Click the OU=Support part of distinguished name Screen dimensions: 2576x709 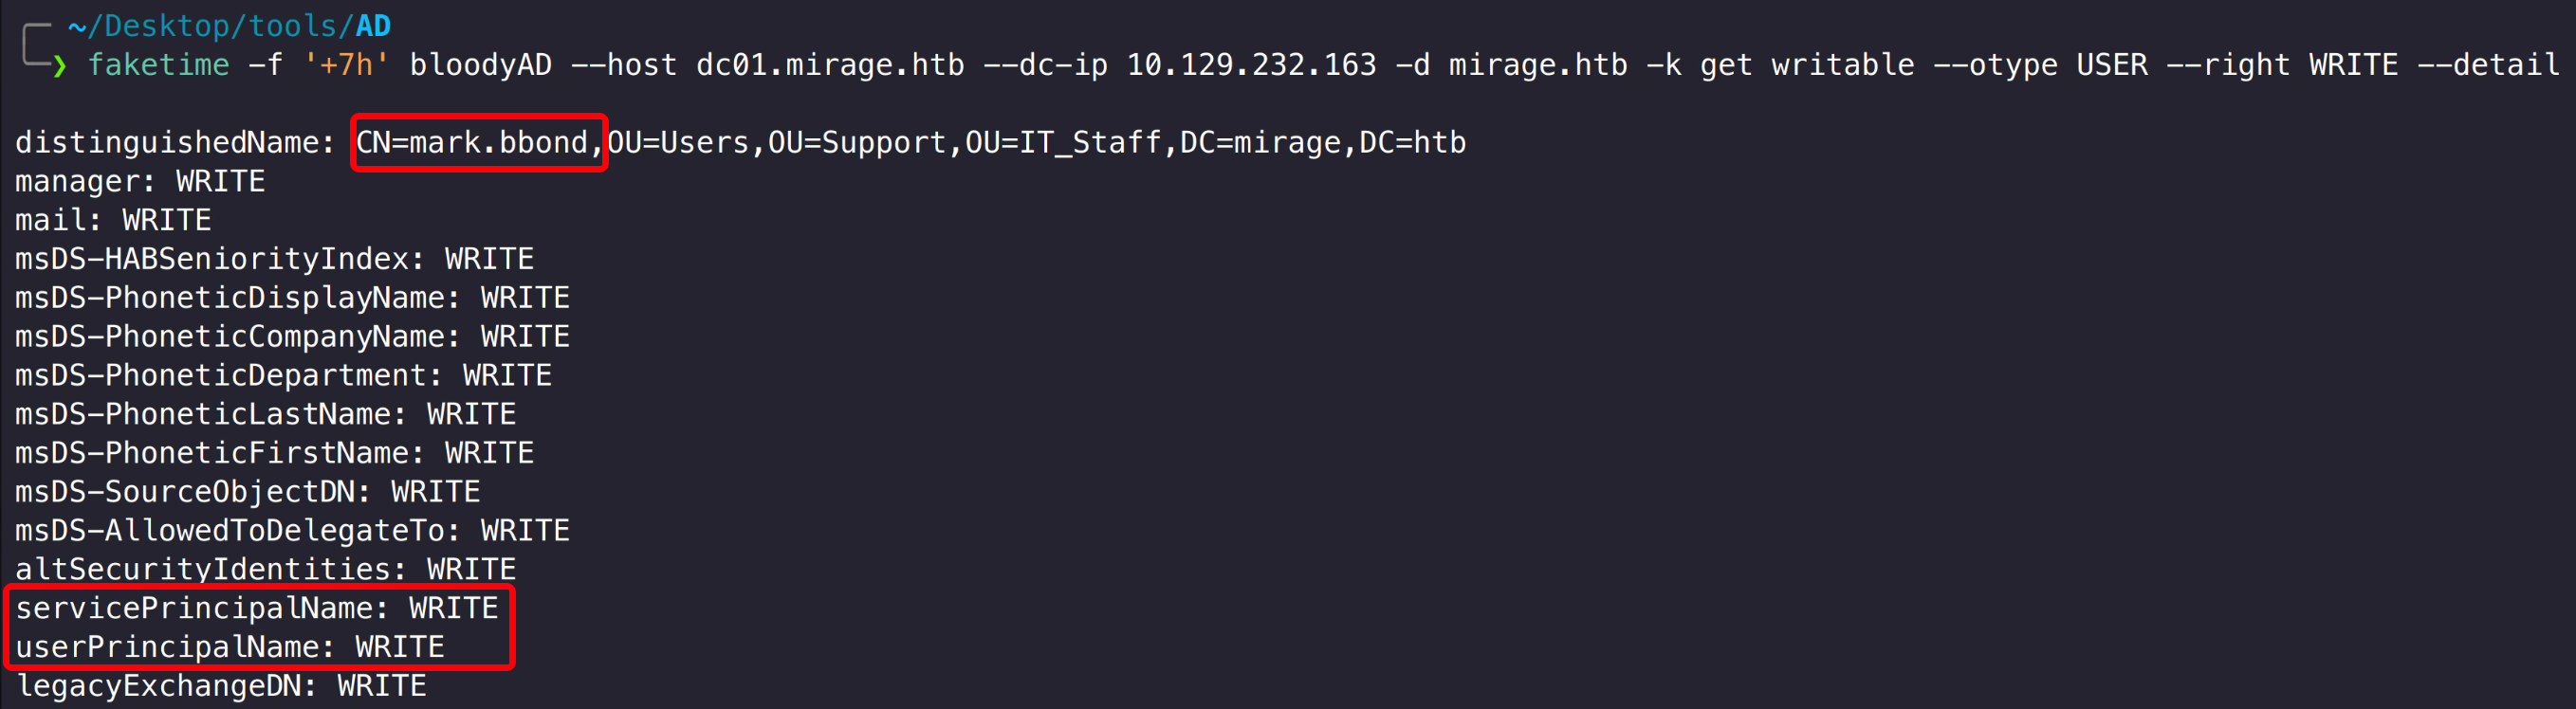(856, 143)
